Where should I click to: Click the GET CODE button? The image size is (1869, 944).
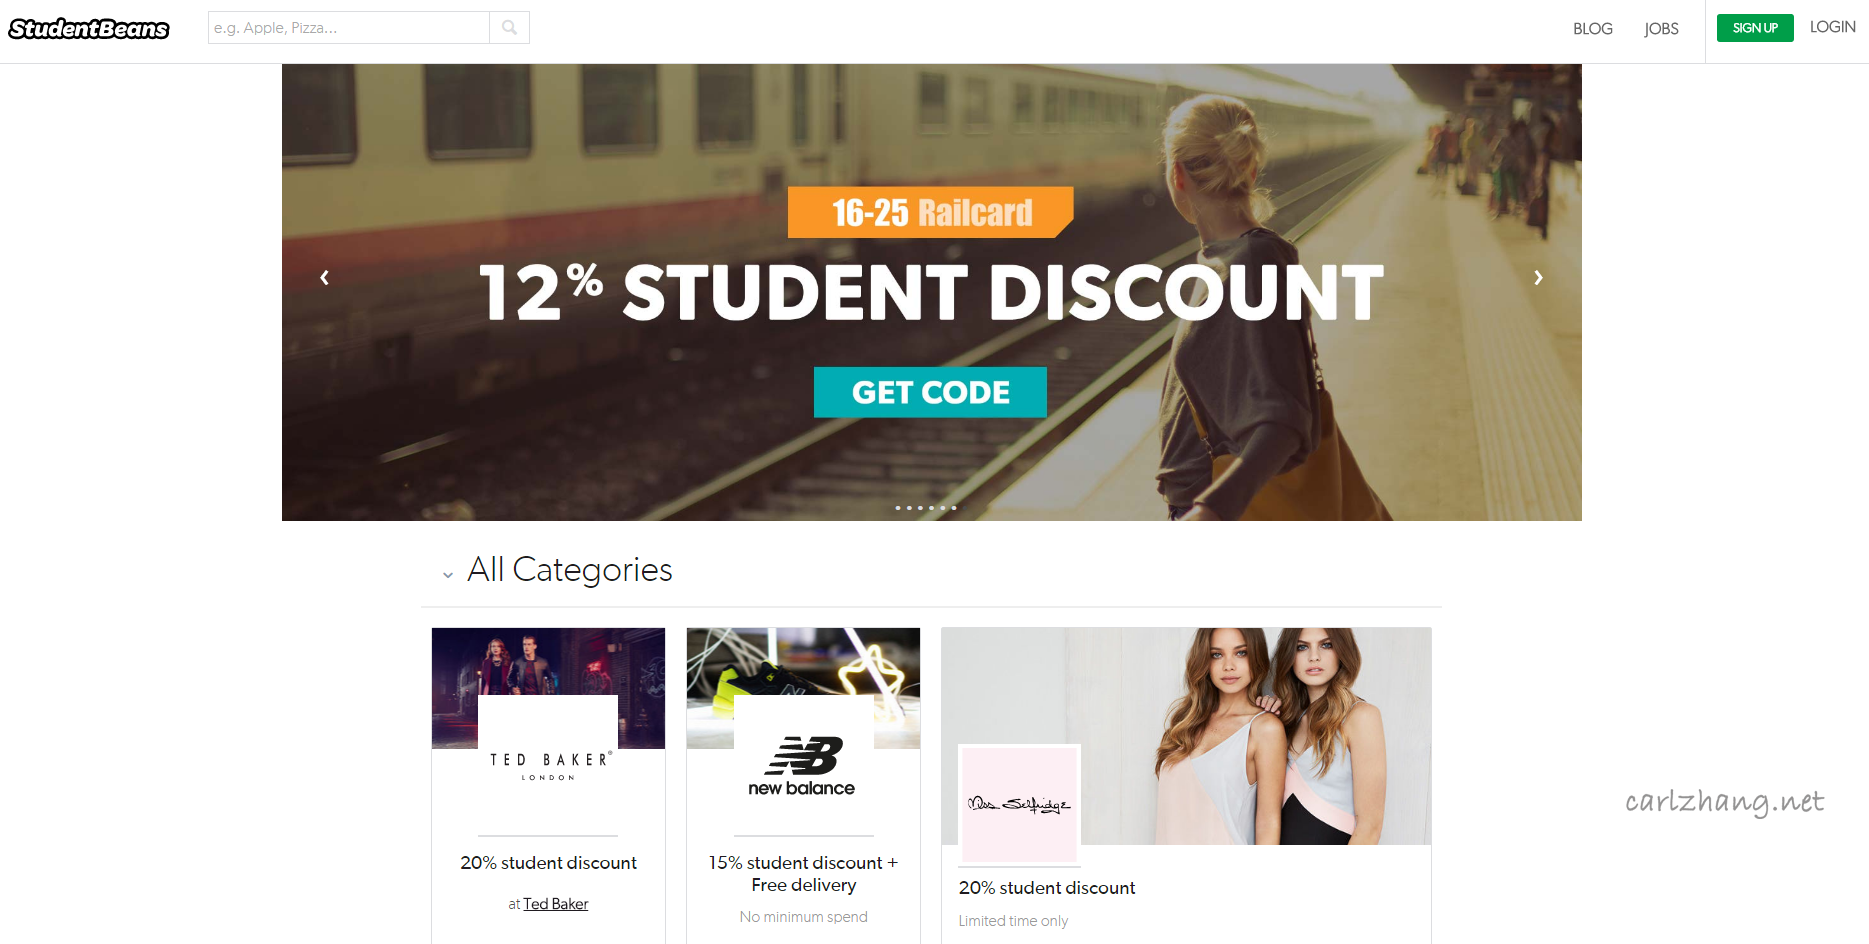pyautogui.click(x=930, y=392)
